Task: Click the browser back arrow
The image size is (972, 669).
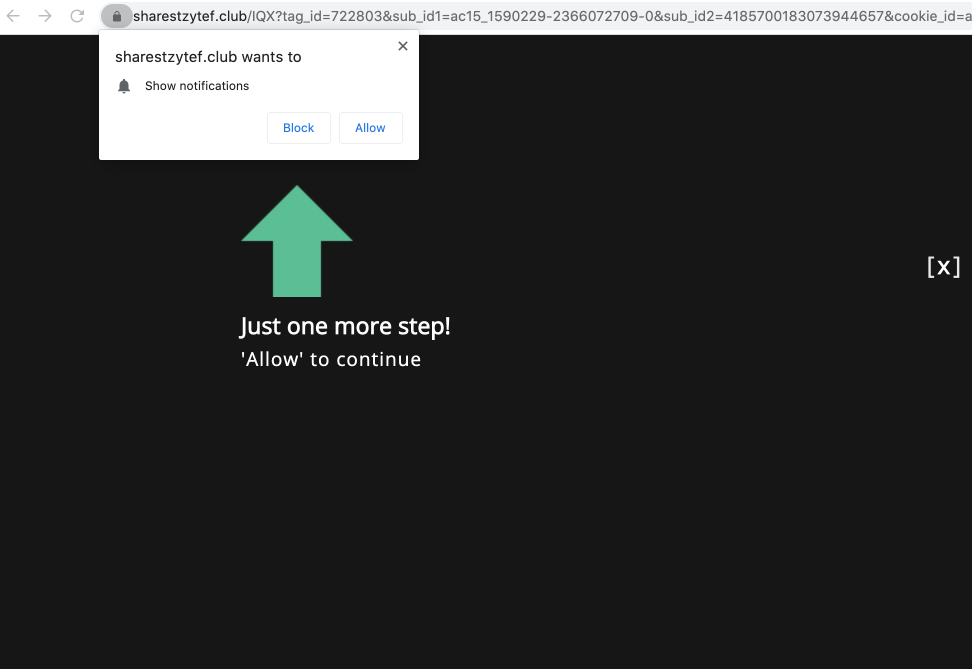Action: (x=14, y=16)
